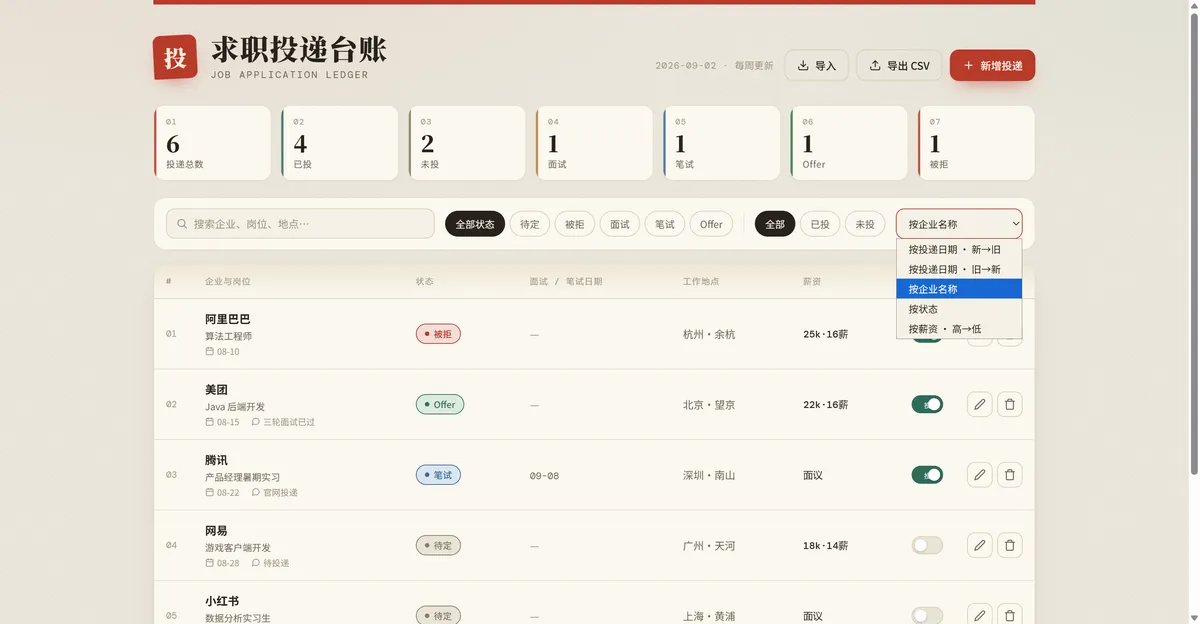The image size is (1200, 624).
Task: Choose highlighted 按企业名称 option in list
Action: [959, 289]
